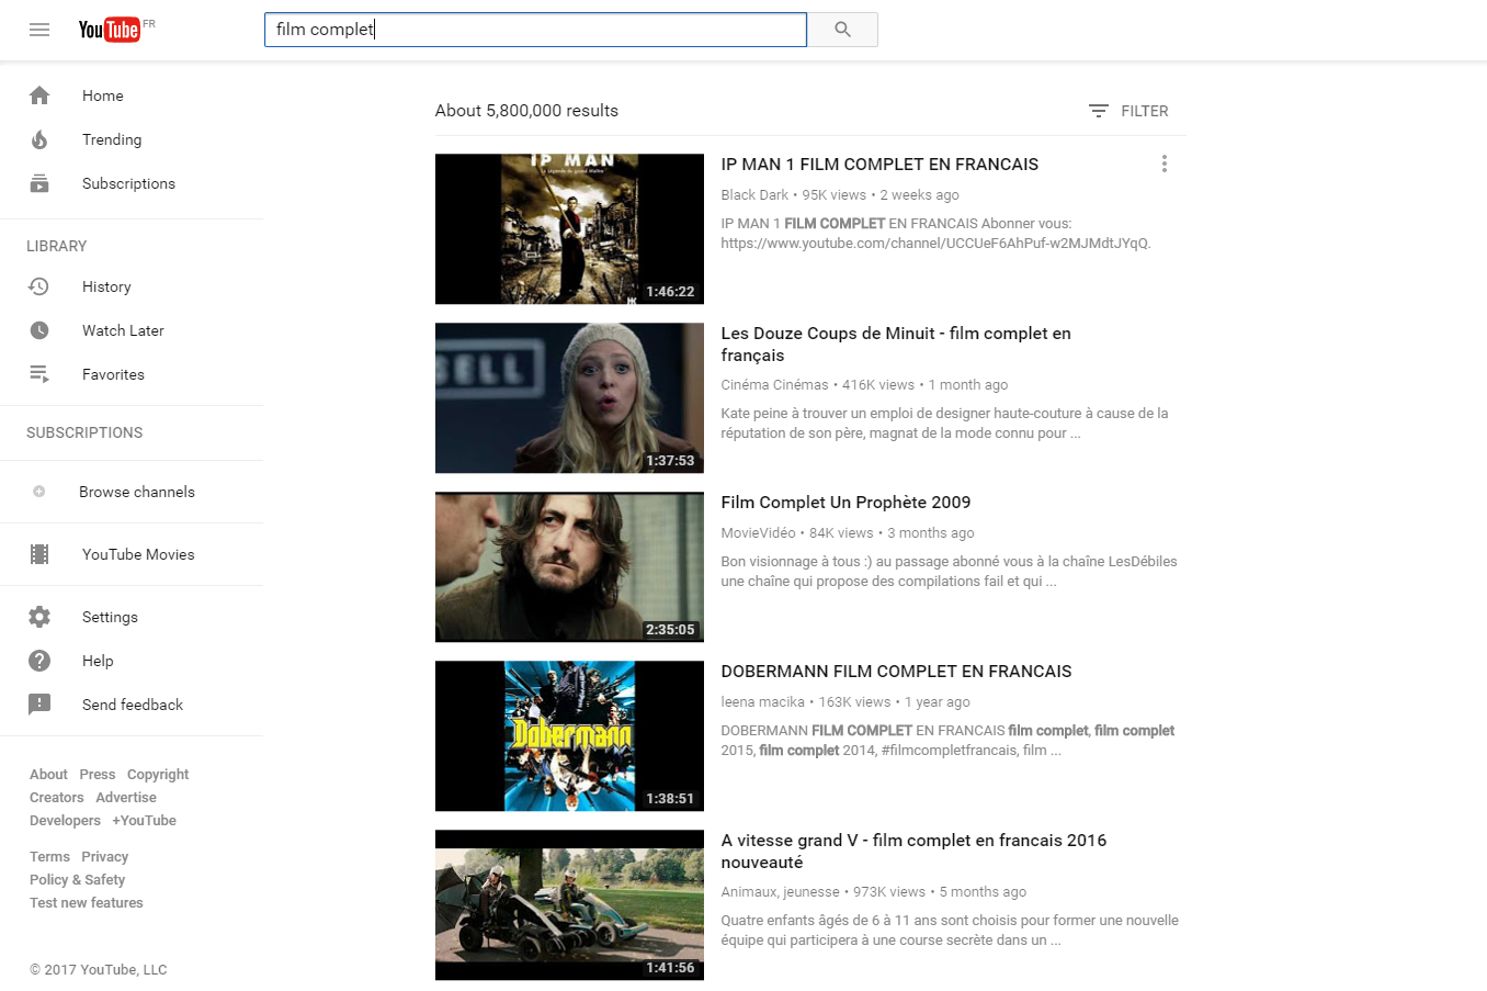The width and height of the screenshot is (1487, 991).
Task: Click the Privacy footer link
Action: click(105, 856)
